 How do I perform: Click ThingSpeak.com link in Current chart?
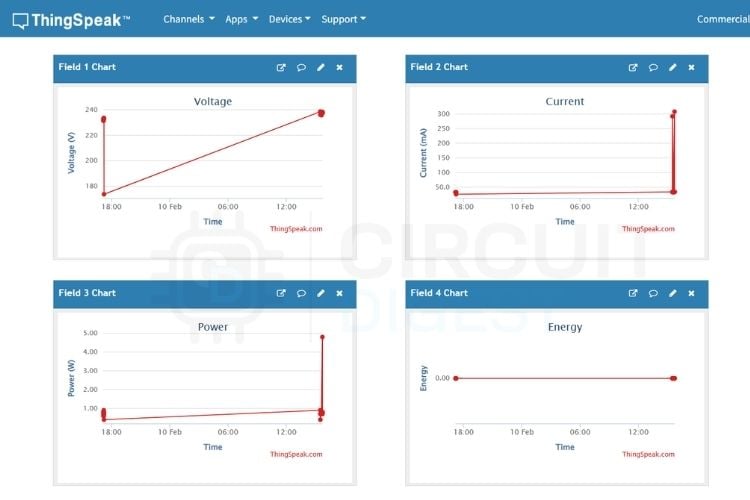coord(648,229)
